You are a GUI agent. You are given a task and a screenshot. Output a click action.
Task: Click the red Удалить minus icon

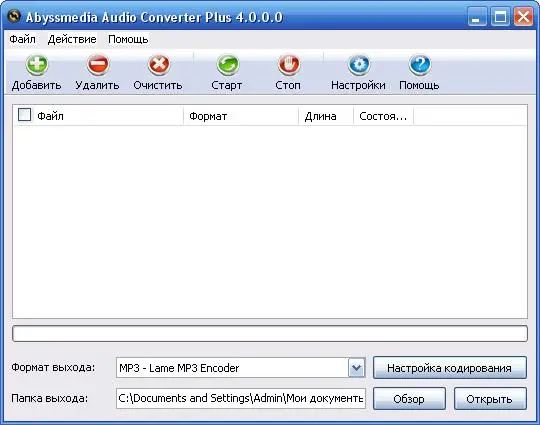tap(98, 65)
